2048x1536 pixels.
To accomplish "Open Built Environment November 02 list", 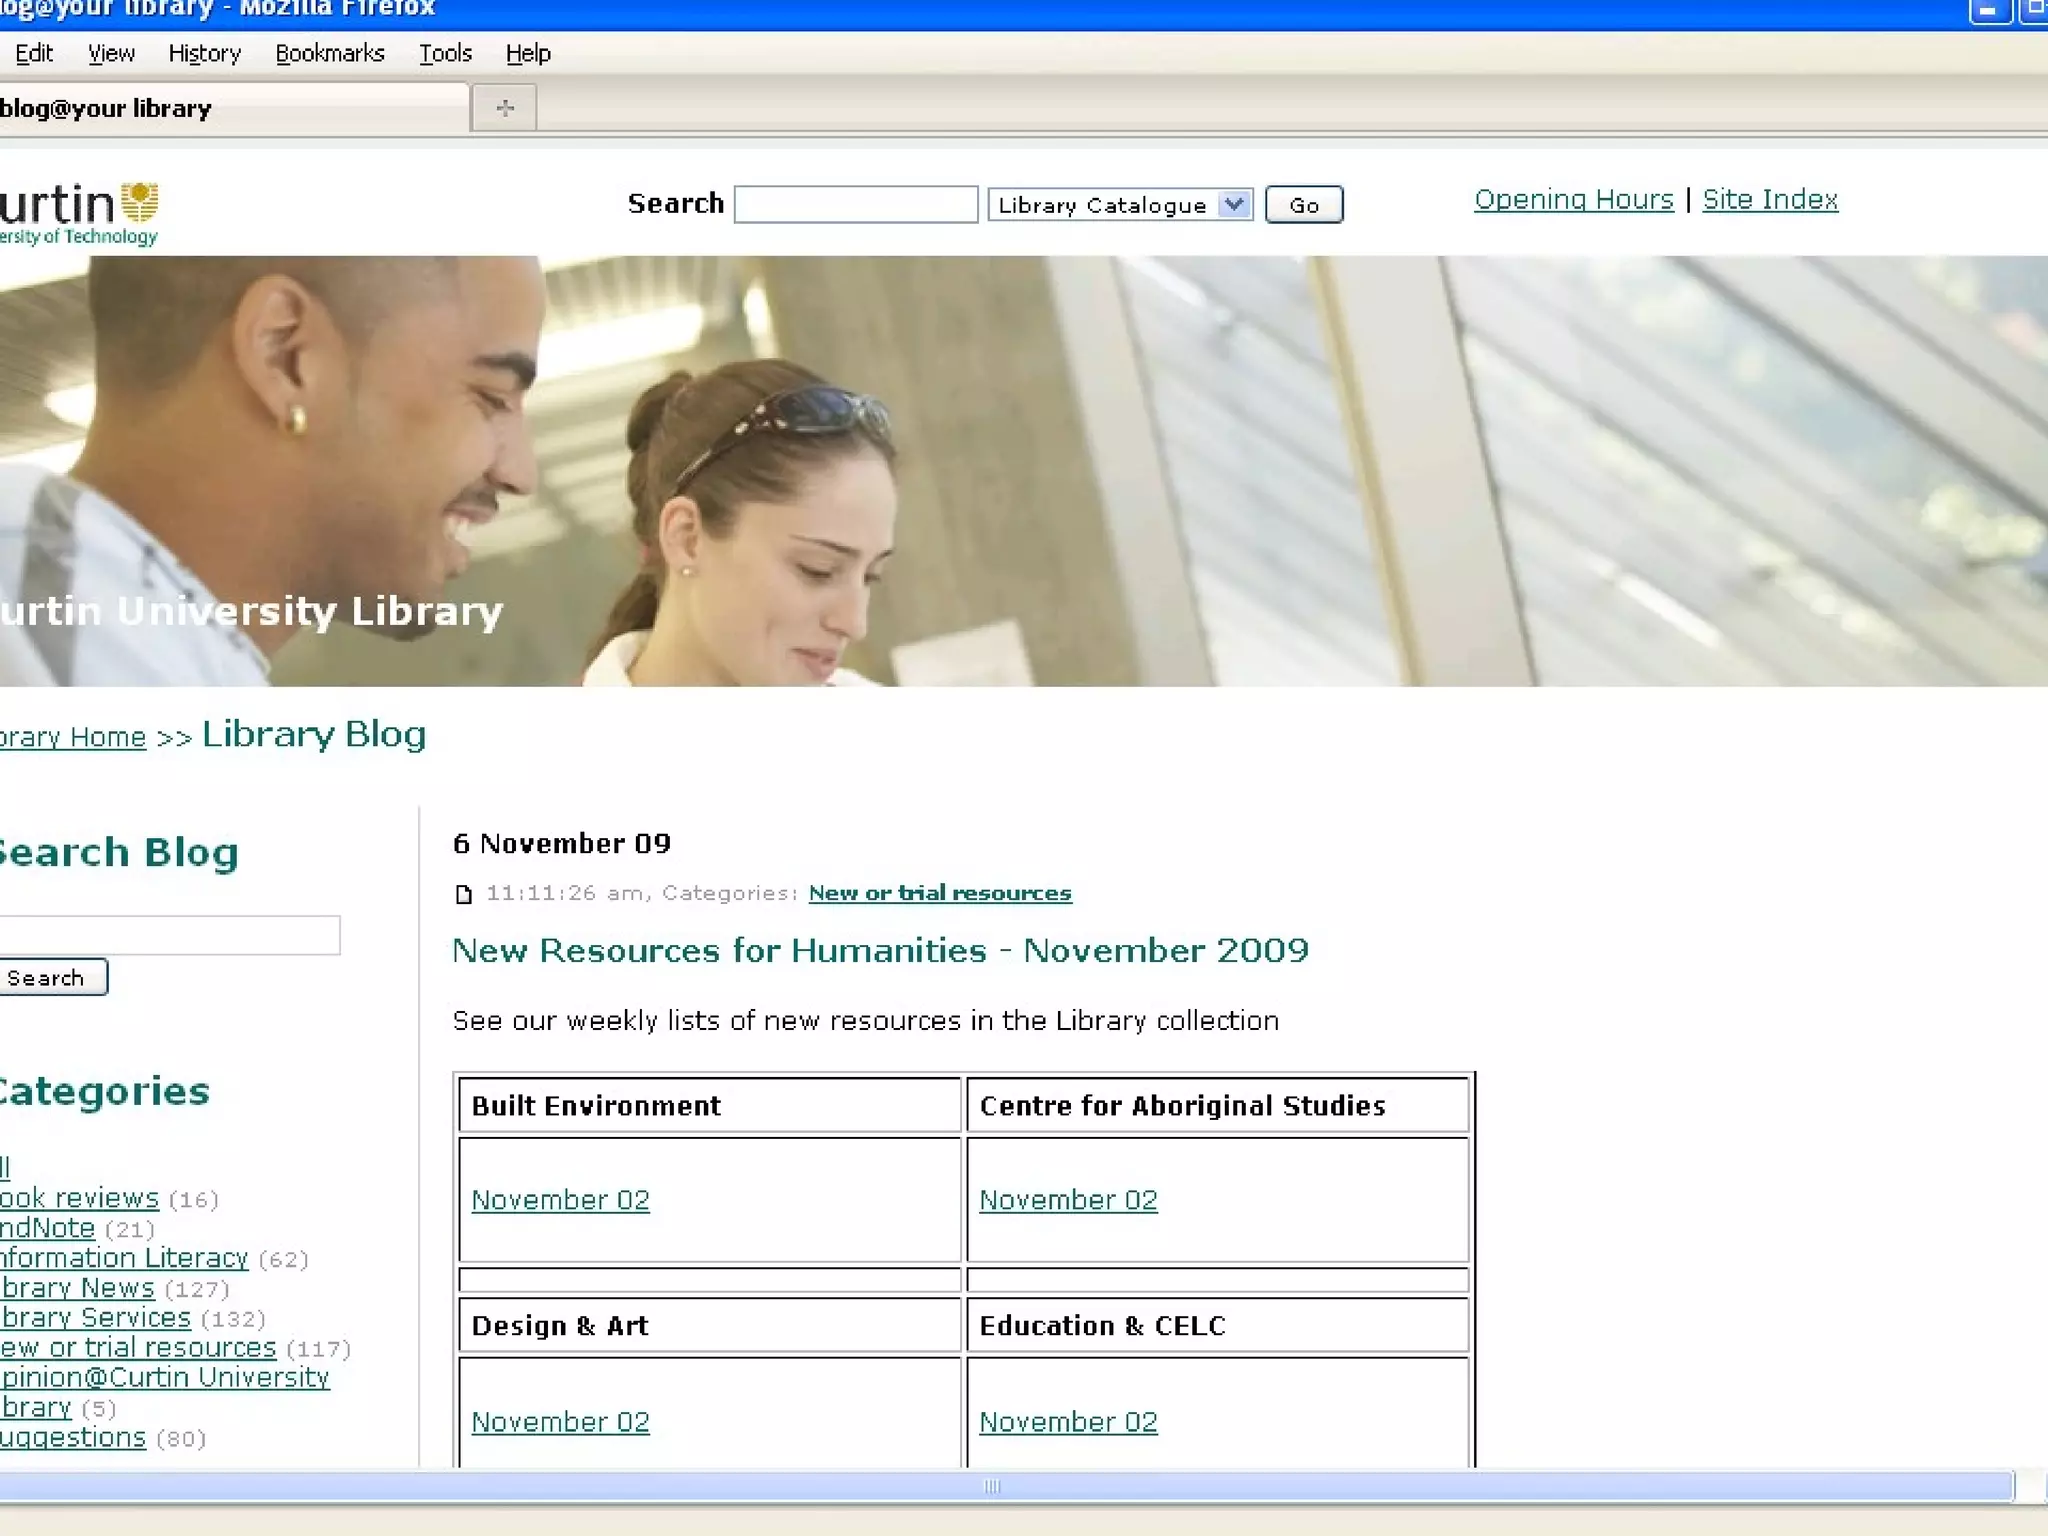I will pyautogui.click(x=560, y=1200).
